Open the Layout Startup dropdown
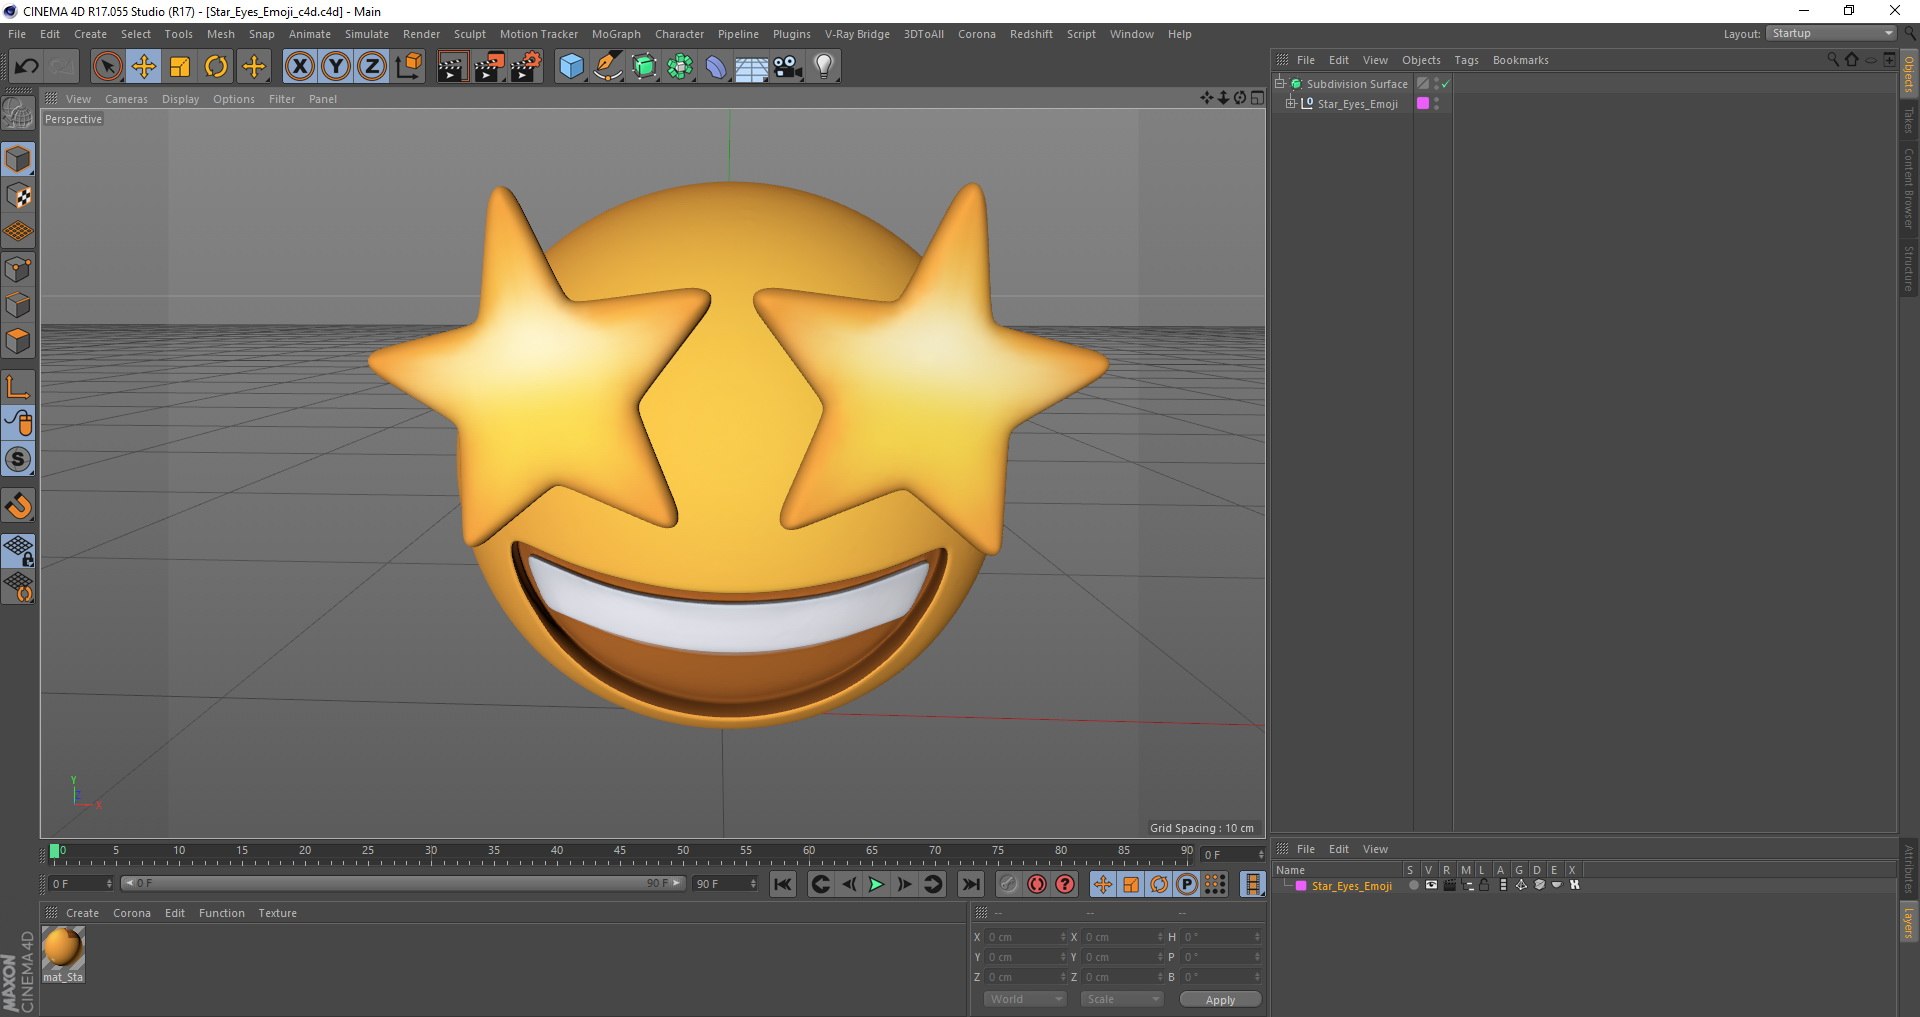The image size is (1920, 1017). pyautogui.click(x=1831, y=33)
